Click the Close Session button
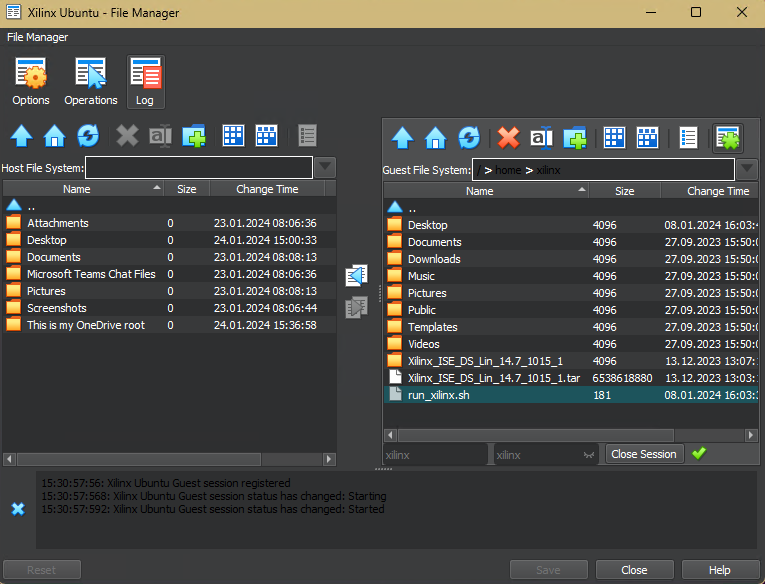The width and height of the screenshot is (765, 584). pos(644,454)
